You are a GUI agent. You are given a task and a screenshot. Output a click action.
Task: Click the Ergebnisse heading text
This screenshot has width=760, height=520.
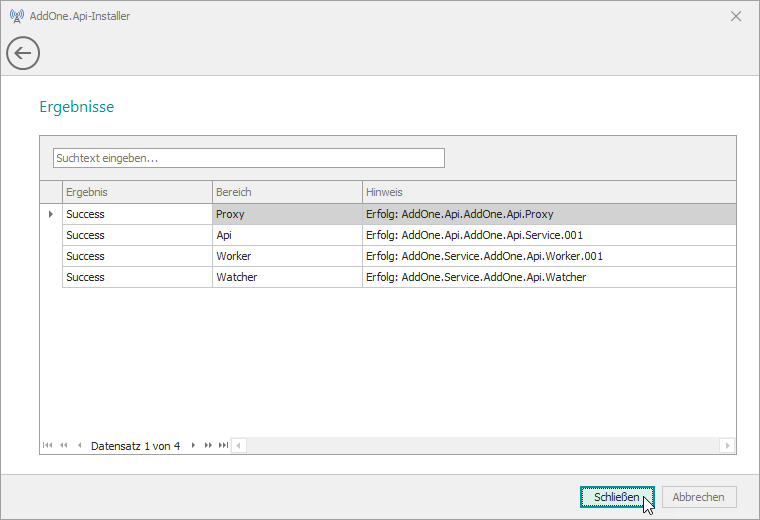tap(77, 107)
